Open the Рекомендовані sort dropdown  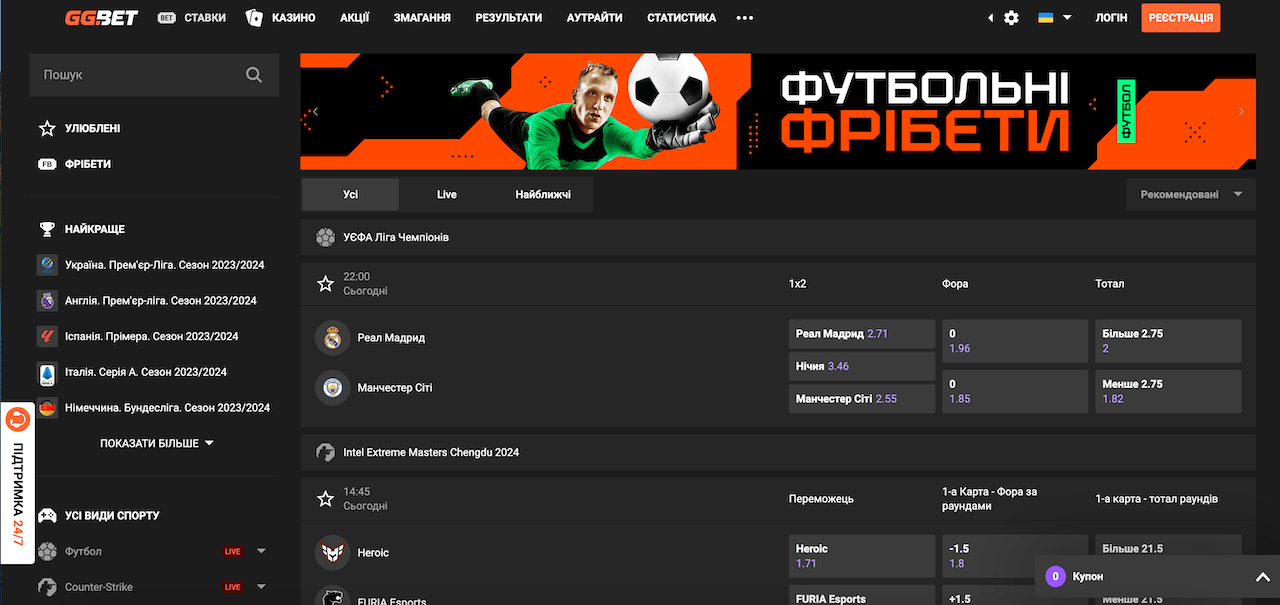point(1191,195)
